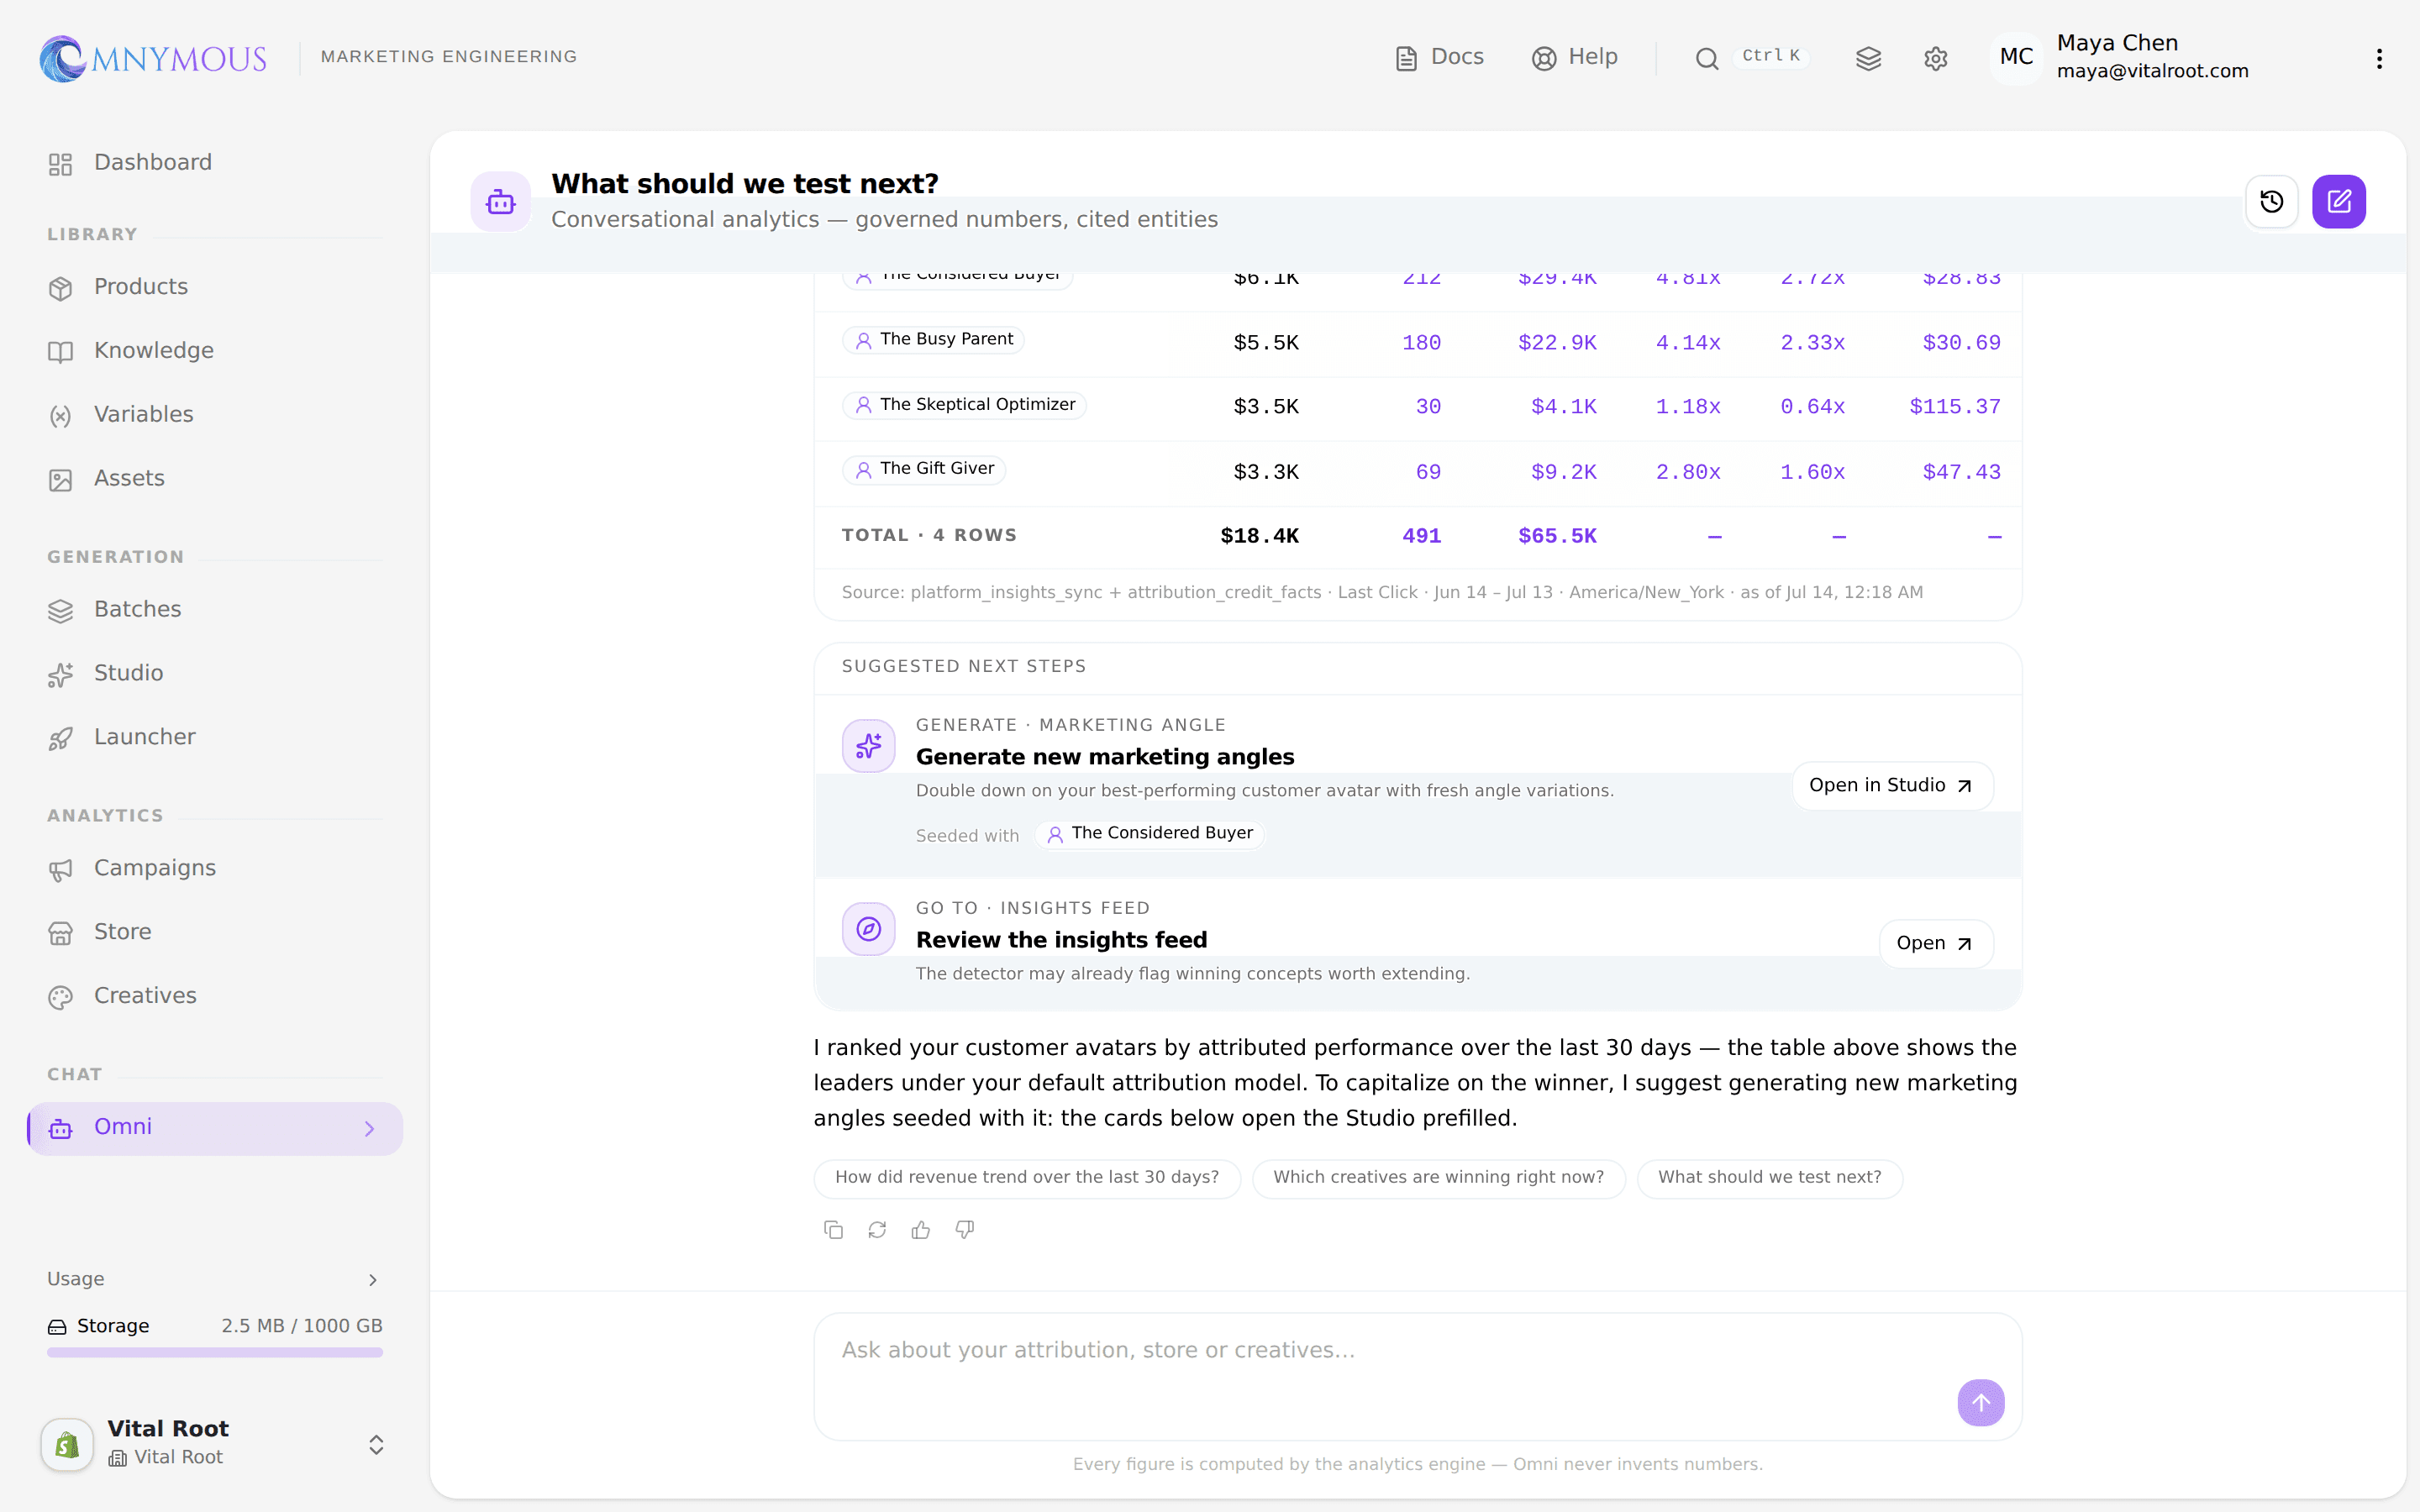Open the Help page

(1574, 57)
